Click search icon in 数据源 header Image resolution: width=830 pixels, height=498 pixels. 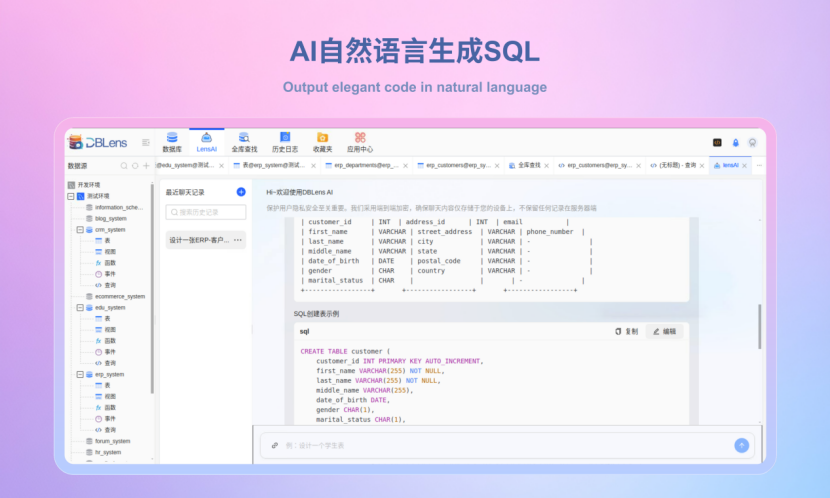[124, 166]
